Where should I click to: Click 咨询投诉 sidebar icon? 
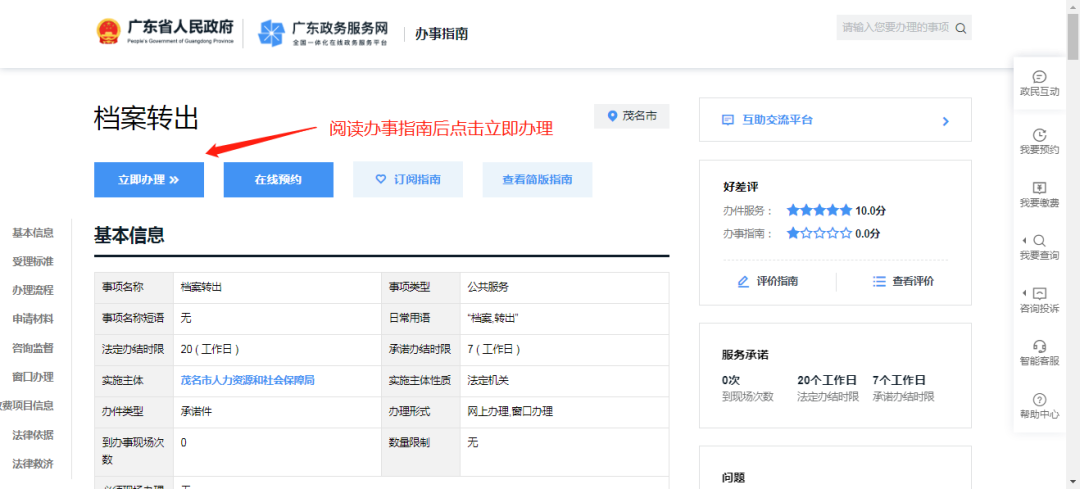pos(1039,294)
